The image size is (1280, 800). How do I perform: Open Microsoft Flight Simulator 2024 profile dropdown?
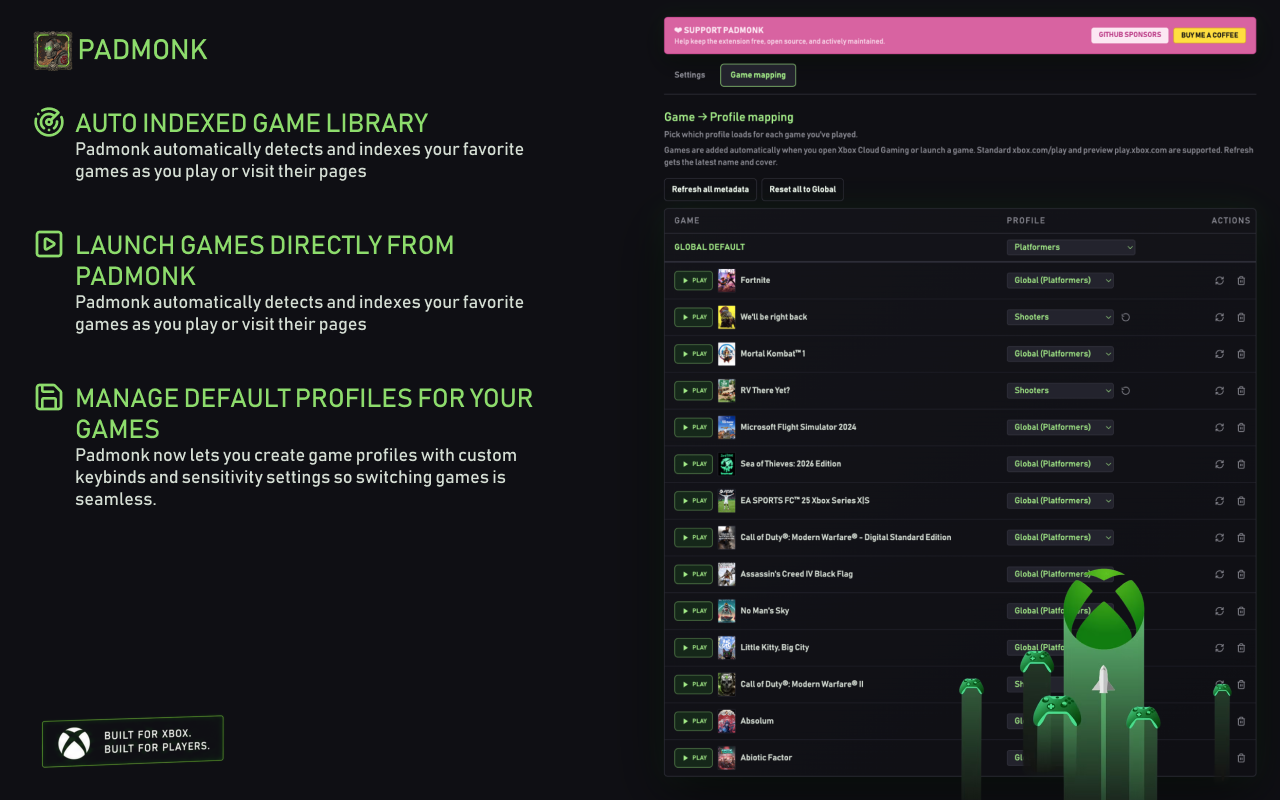pyautogui.click(x=1060, y=427)
